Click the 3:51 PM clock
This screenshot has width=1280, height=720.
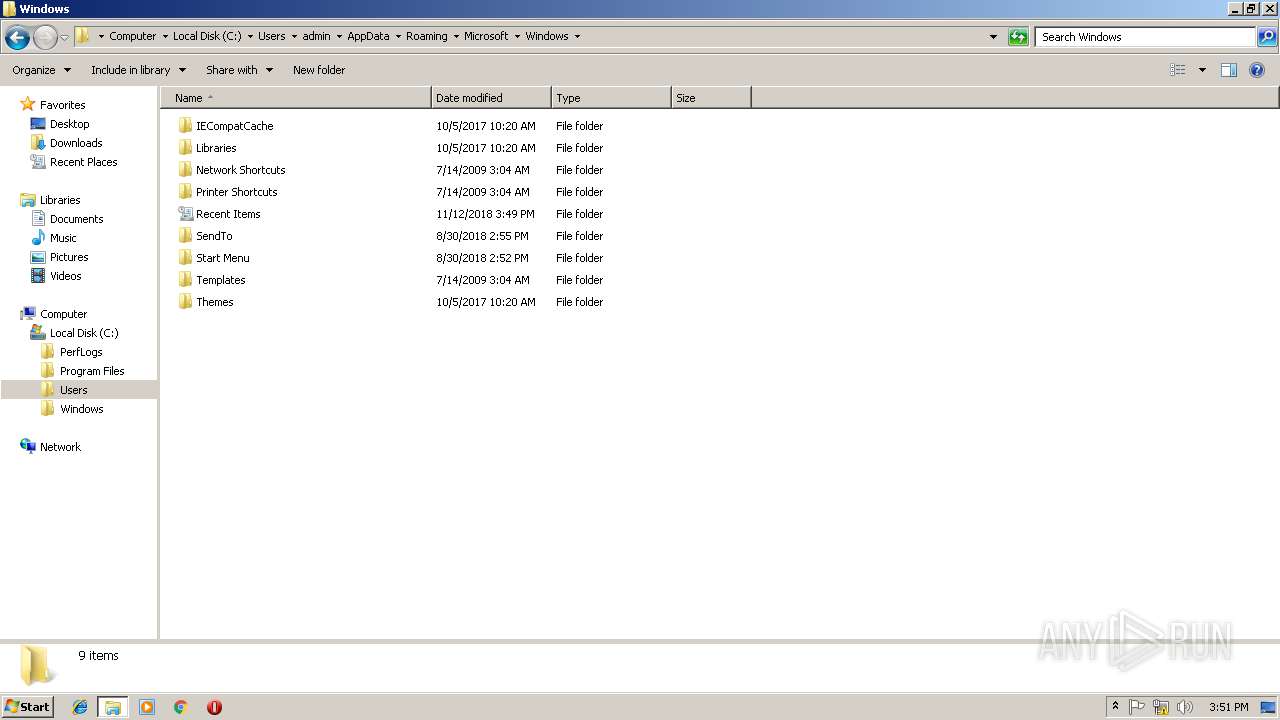coord(1228,707)
